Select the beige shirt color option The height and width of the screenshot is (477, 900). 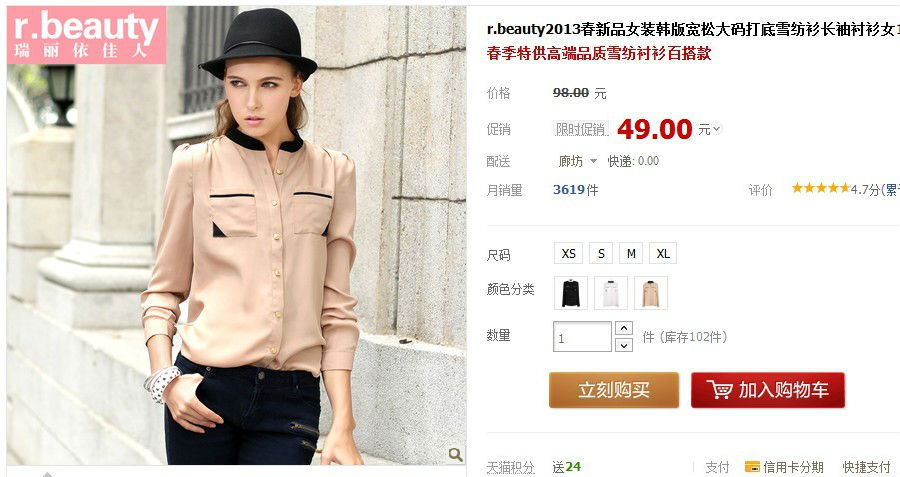tap(651, 293)
